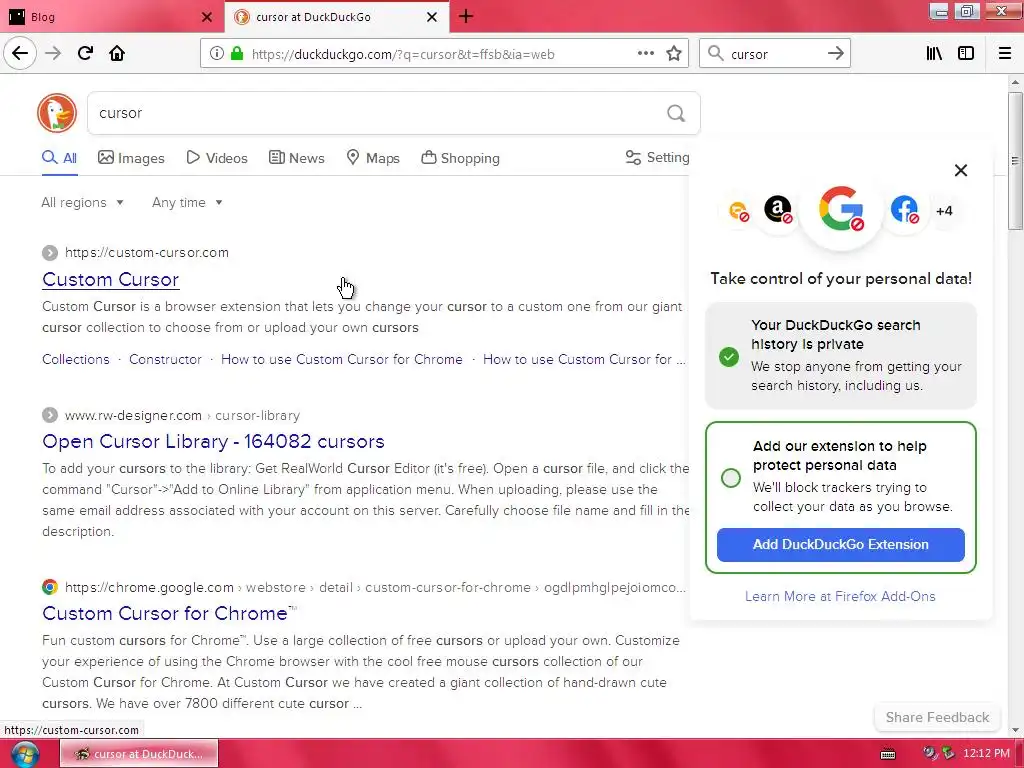Click the scrollbar down arrow
Screen dimensions: 1024x768
[x=1015, y=729]
